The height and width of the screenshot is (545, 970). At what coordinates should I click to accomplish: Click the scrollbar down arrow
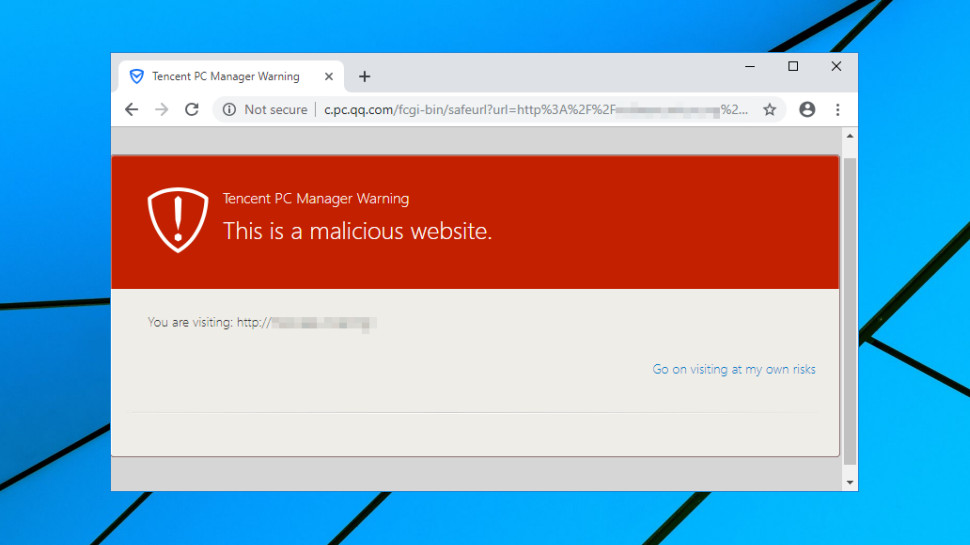850,483
